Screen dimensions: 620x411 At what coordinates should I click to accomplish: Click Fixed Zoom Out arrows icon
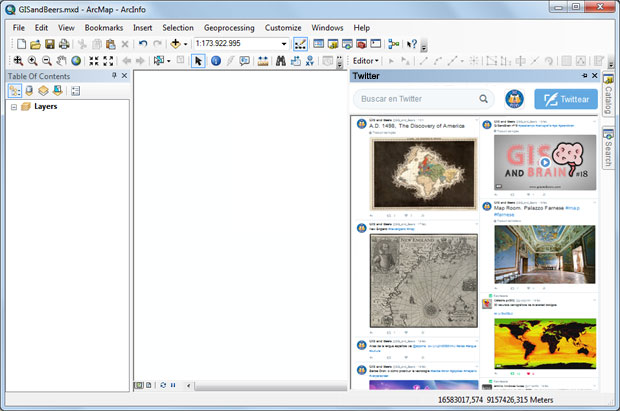(x=108, y=61)
